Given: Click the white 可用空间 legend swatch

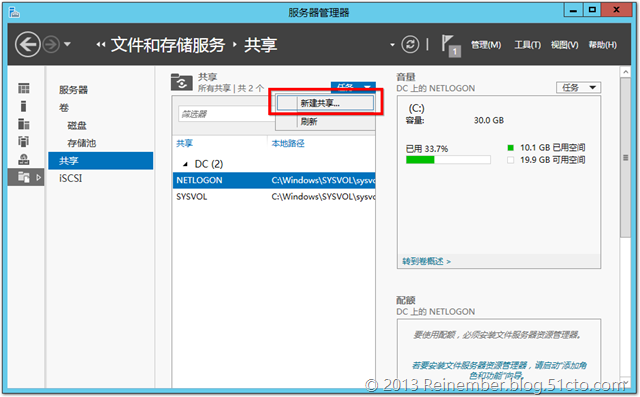Looking at the screenshot, I should (510, 160).
